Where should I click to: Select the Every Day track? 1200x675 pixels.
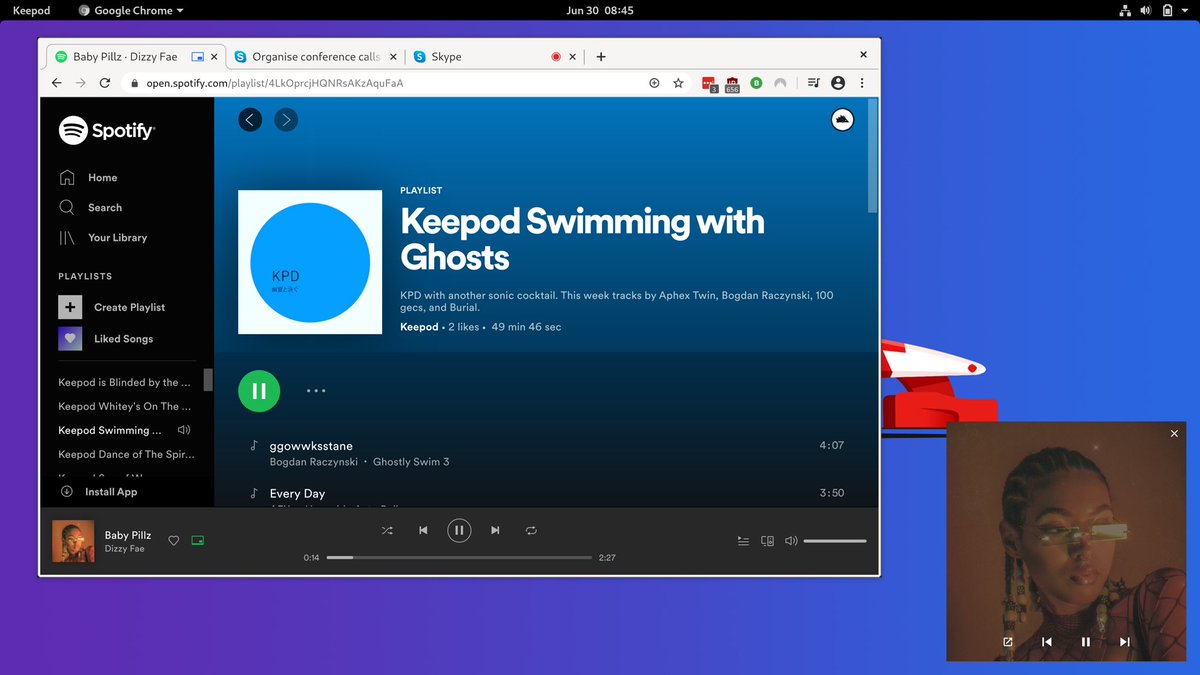tap(297, 493)
